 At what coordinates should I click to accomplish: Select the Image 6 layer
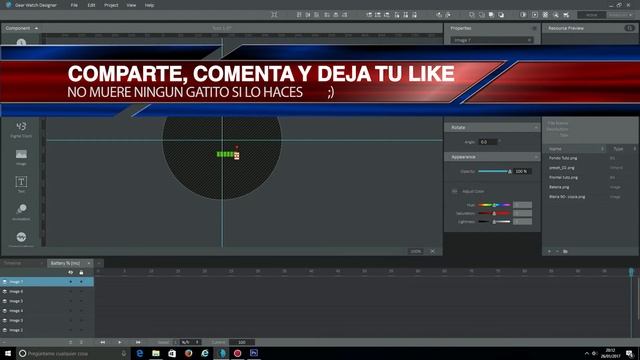47,291
